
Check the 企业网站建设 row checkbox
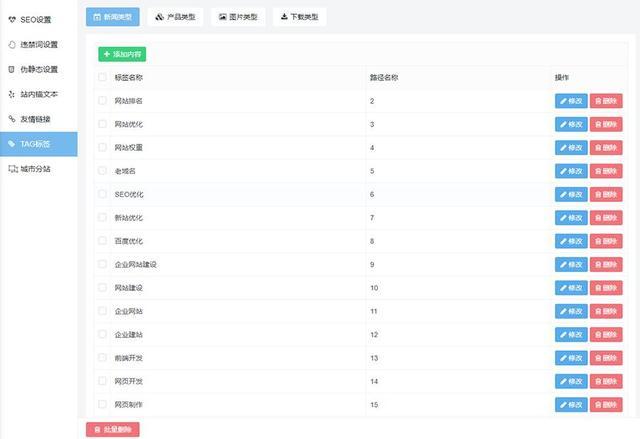pos(102,264)
